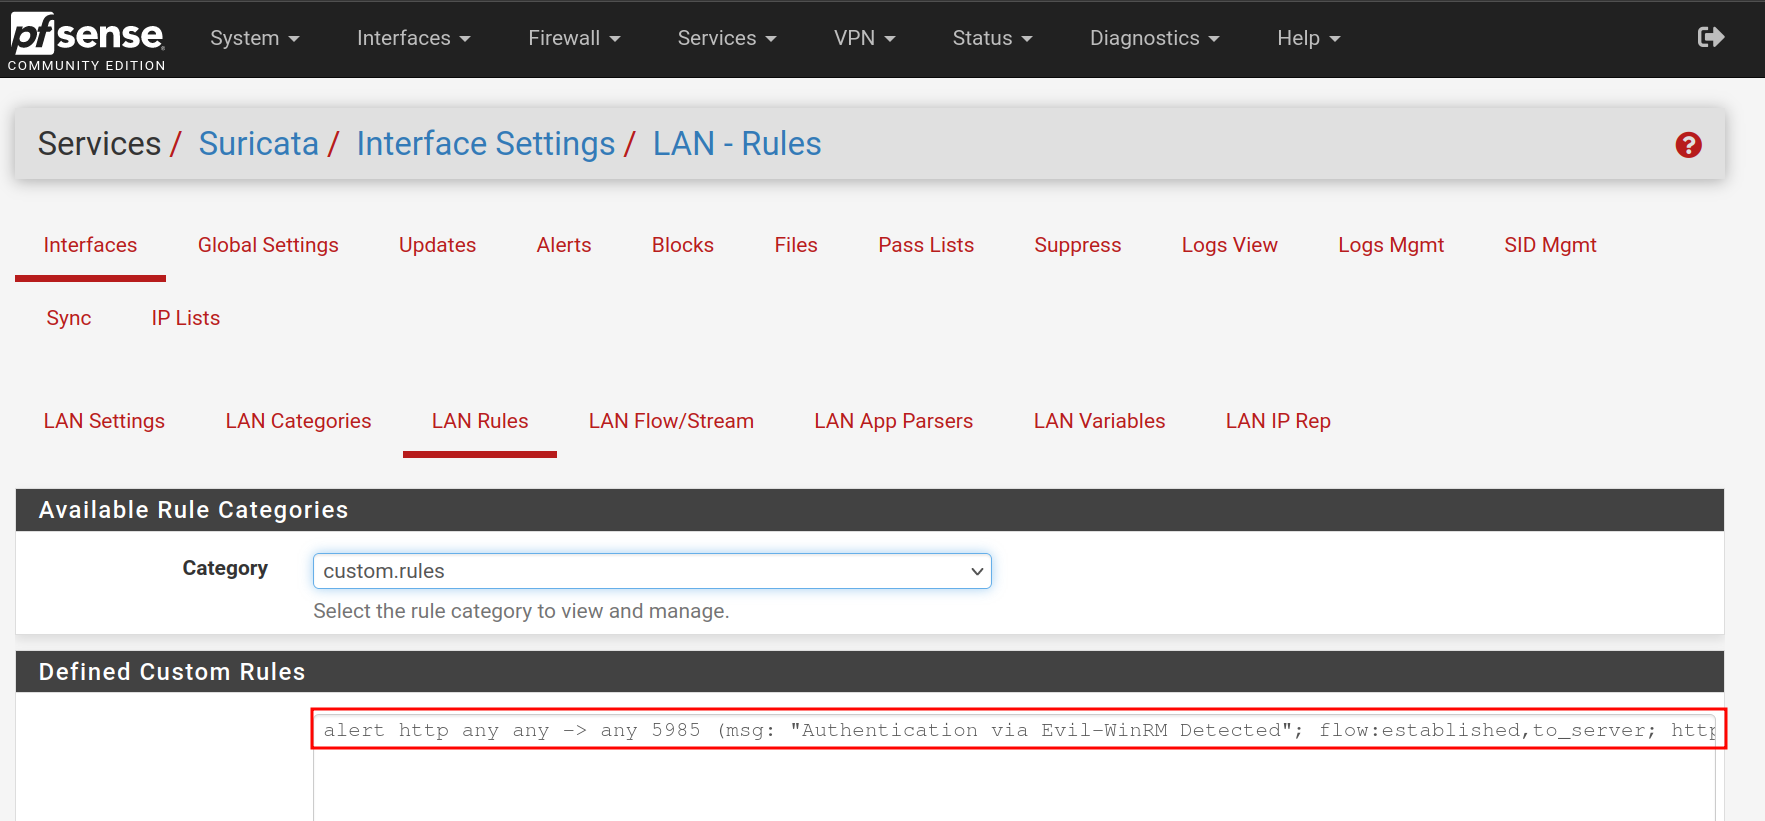This screenshot has width=1765, height=821.
Task: Click the pfSense Community Edition logo
Action: click(x=87, y=40)
